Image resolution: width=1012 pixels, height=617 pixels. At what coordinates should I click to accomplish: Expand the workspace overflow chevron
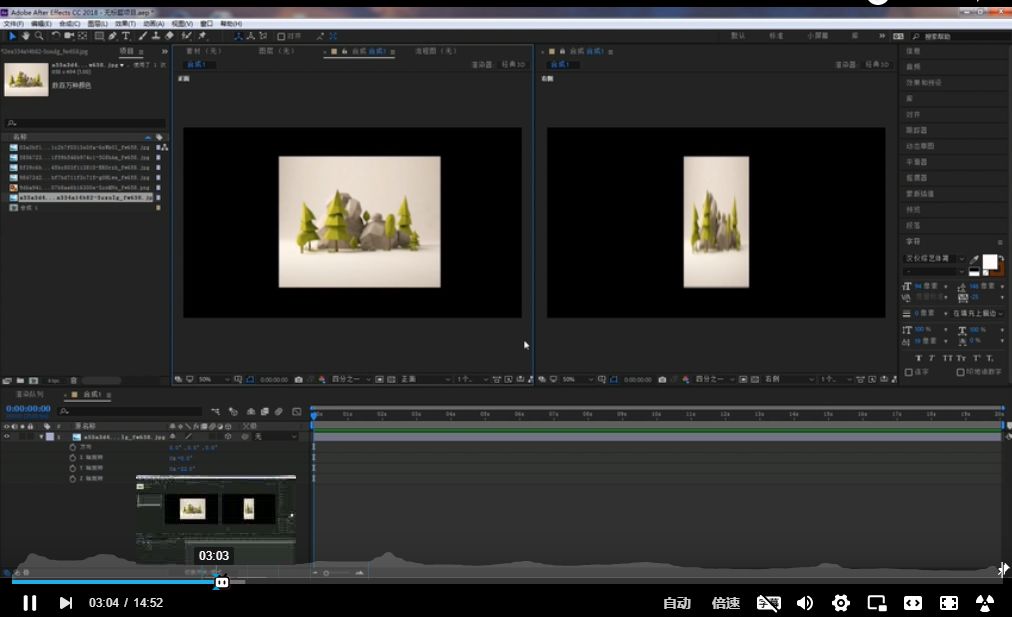coord(882,36)
